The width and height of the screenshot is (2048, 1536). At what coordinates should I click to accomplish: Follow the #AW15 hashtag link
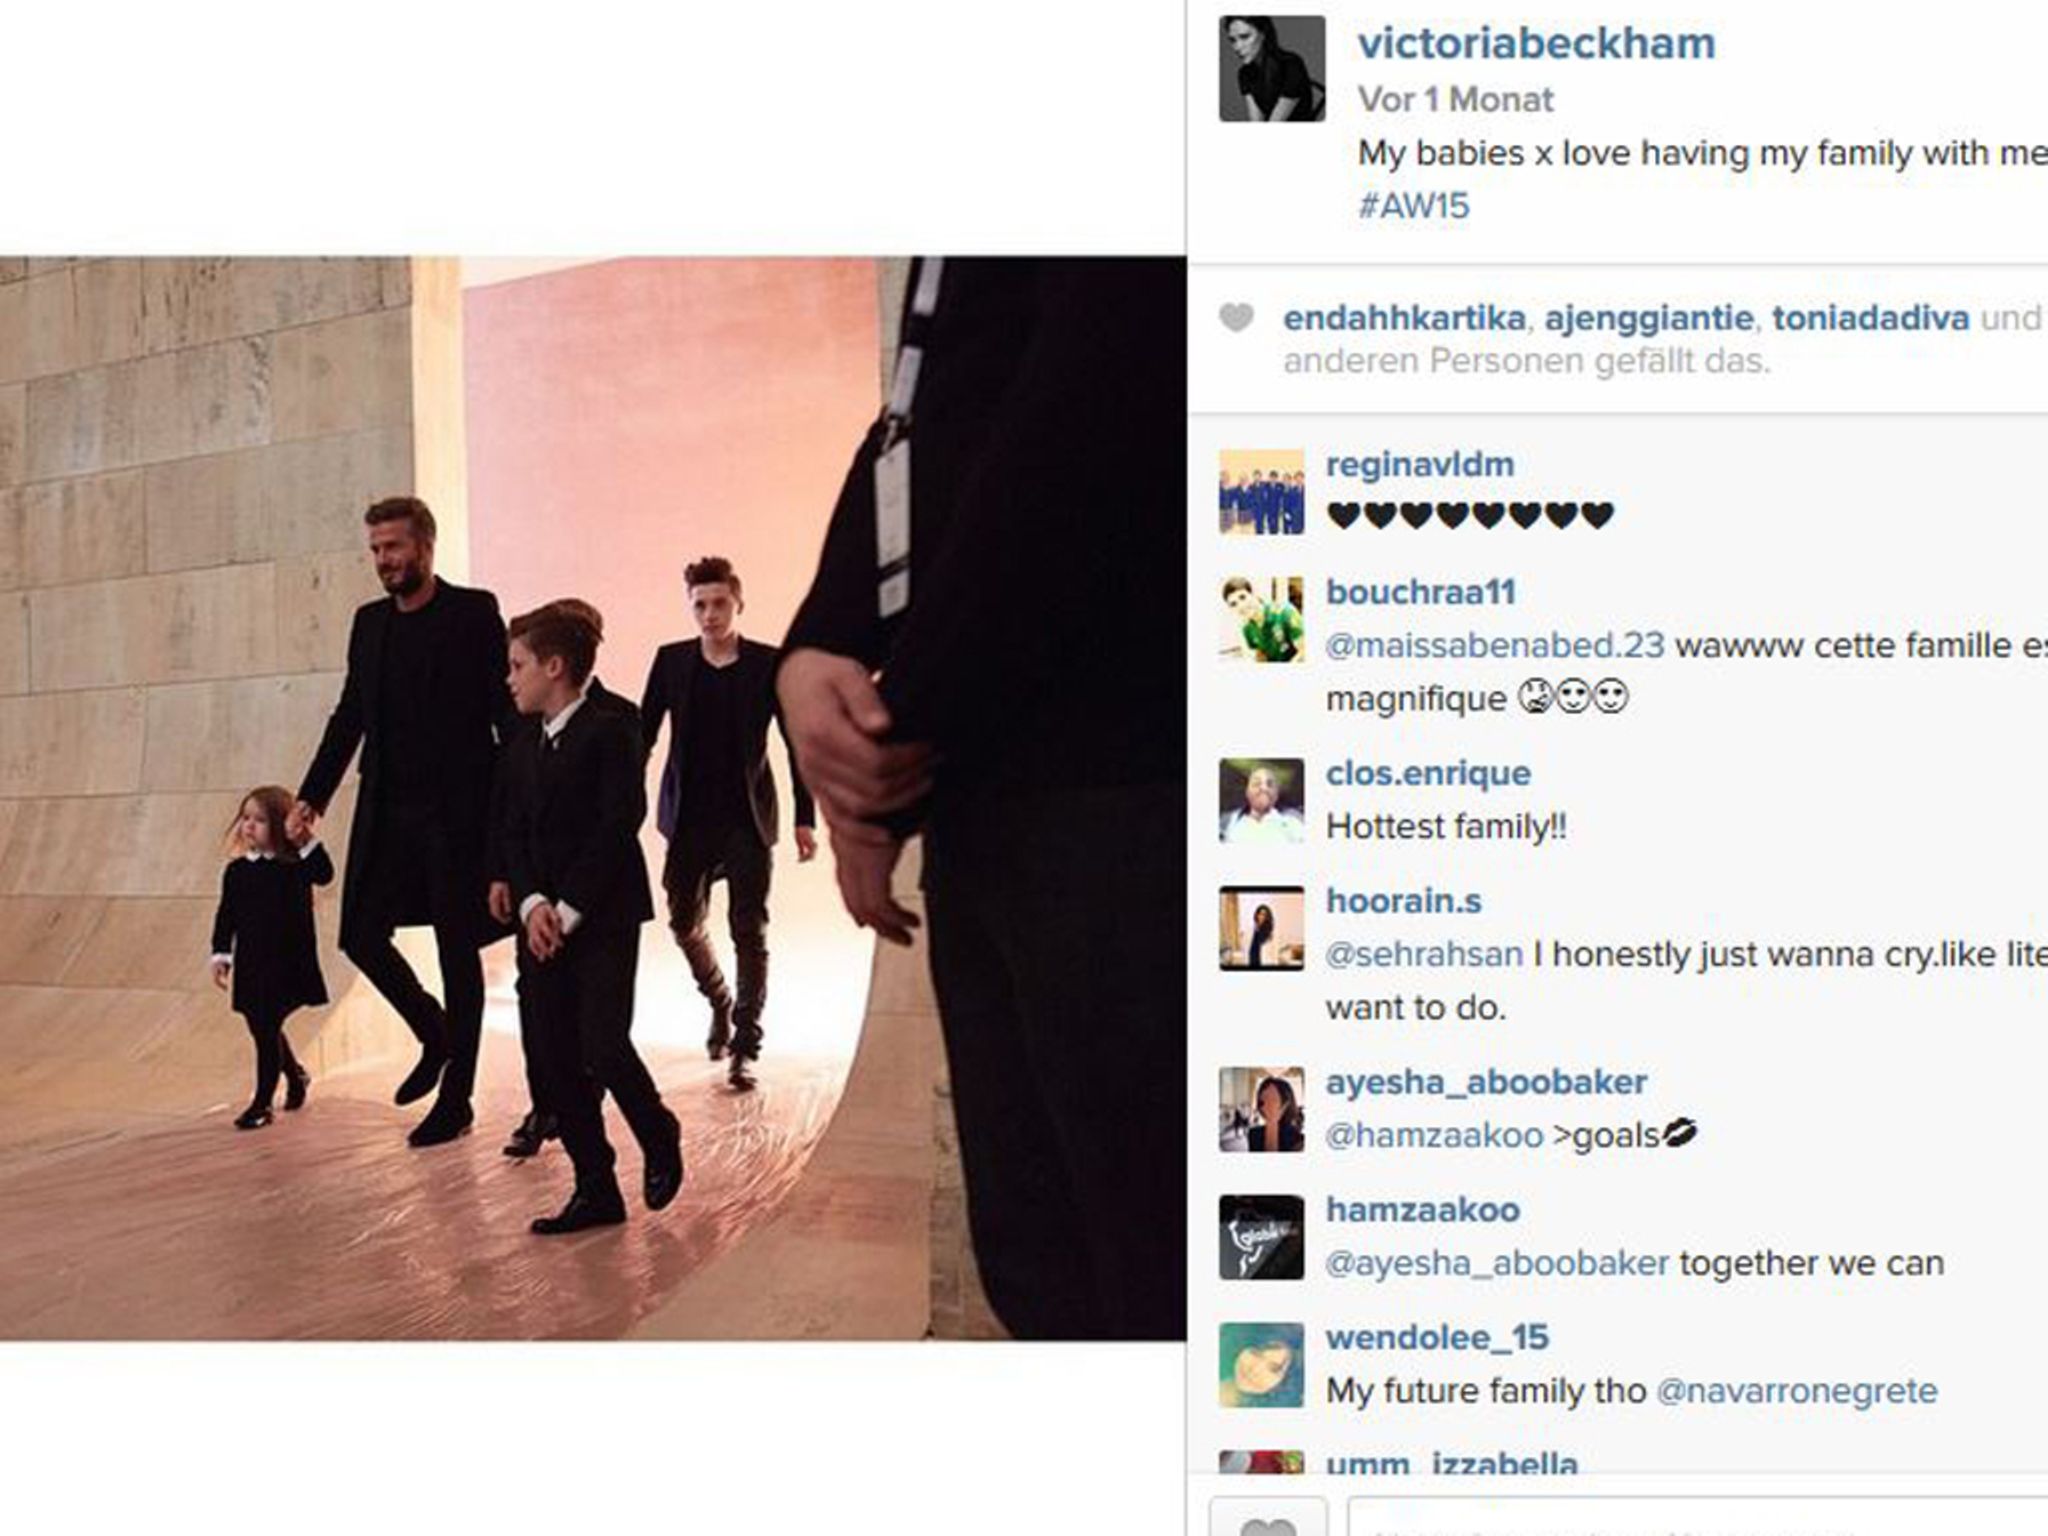pyautogui.click(x=1413, y=206)
